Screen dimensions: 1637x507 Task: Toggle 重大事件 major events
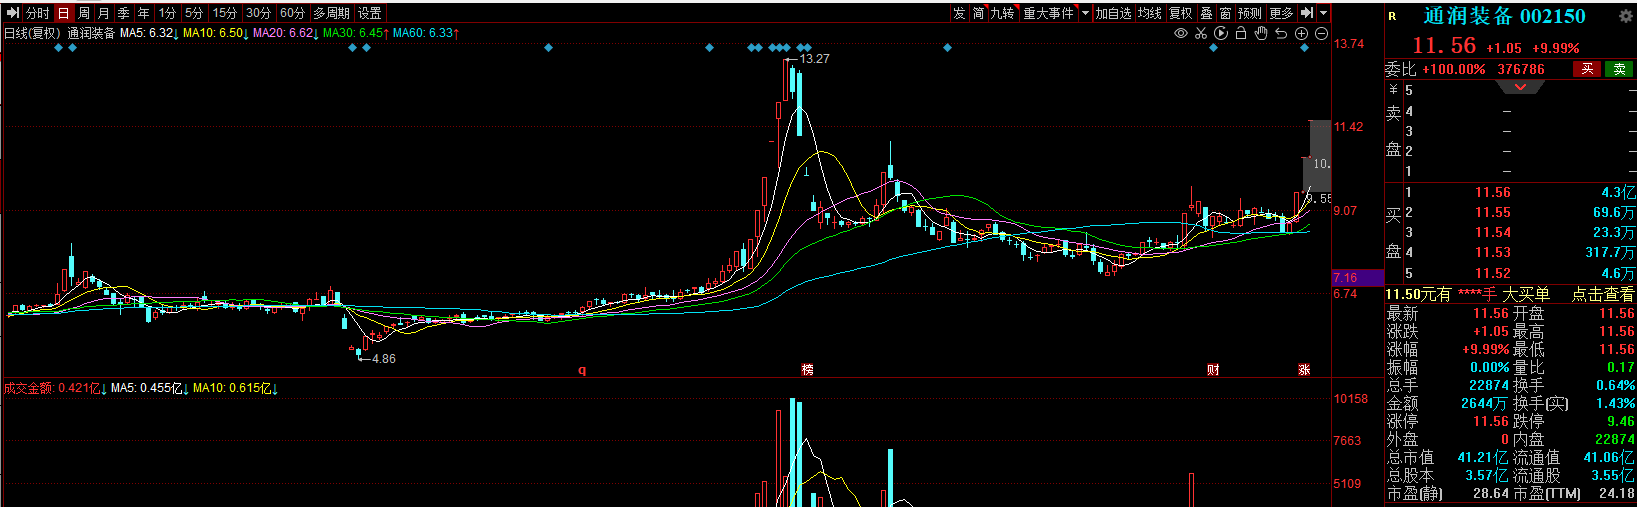[1048, 13]
